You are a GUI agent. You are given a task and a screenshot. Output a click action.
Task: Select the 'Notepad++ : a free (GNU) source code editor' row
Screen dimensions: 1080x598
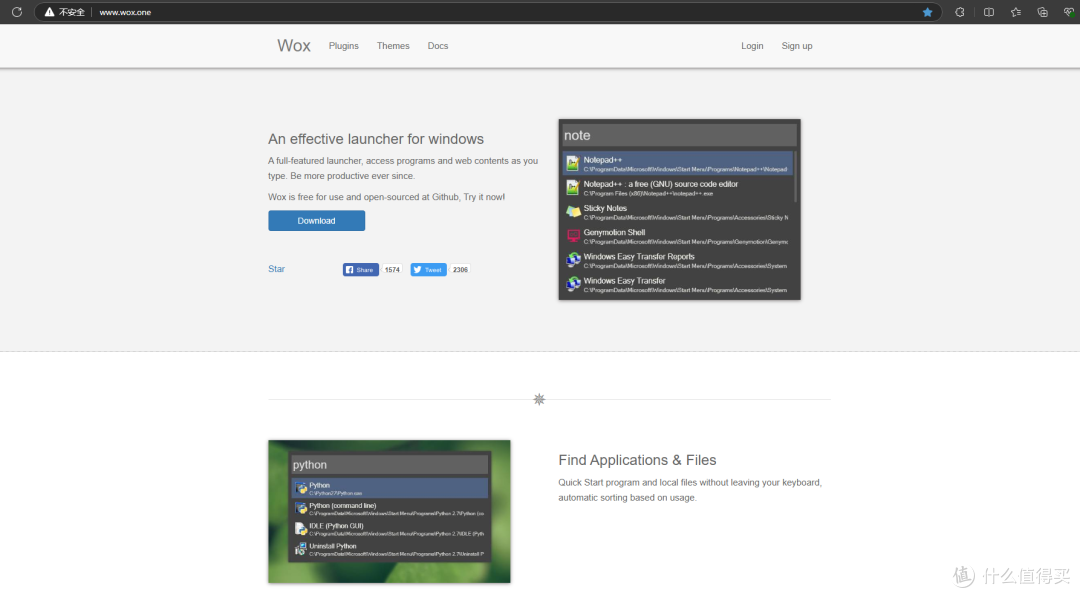[678, 187]
